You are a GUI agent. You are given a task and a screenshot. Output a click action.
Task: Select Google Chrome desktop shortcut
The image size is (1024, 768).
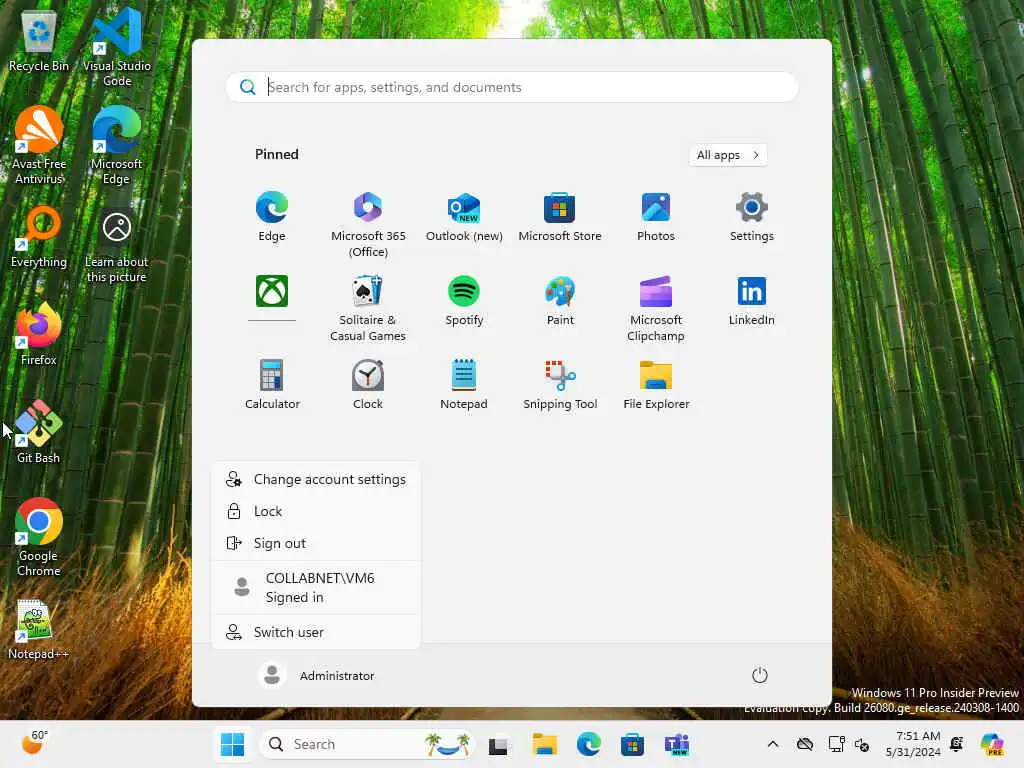(x=39, y=537)
